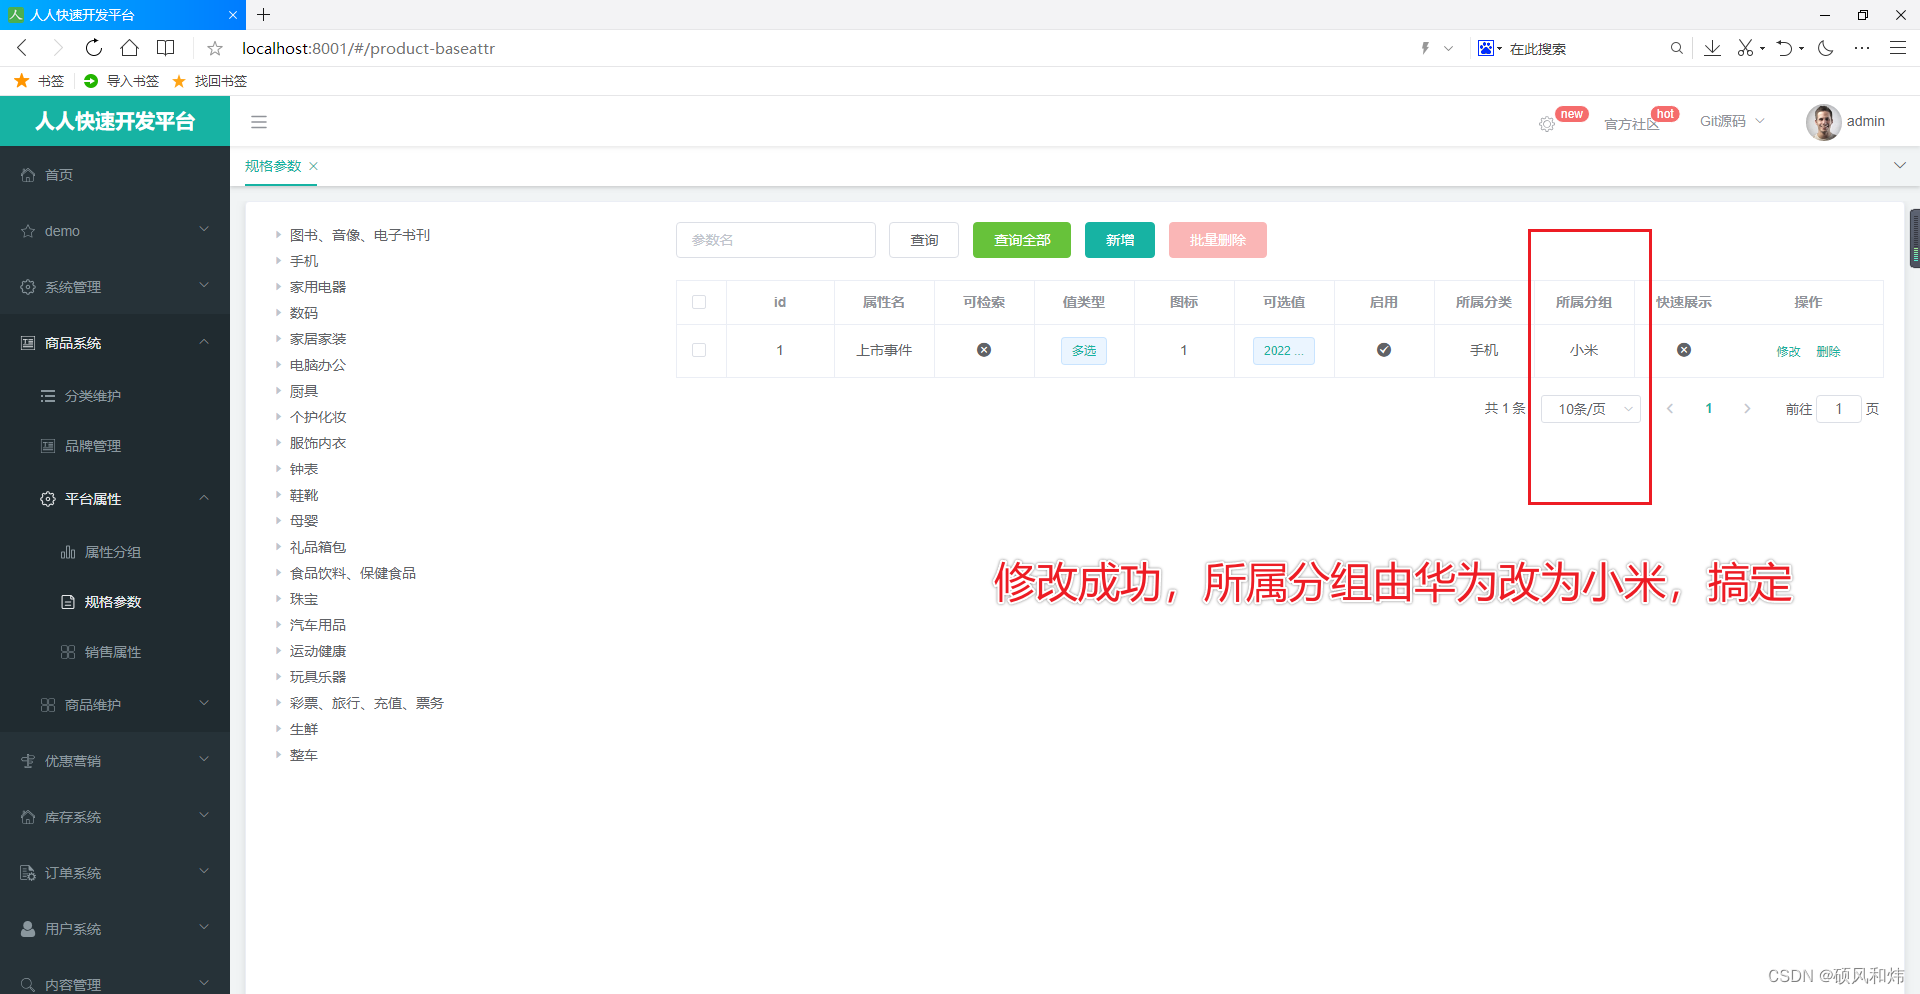1920x994 pixels.
Task: Click the lightning speed mode icon in address bar
Action: pos(1425,48)
